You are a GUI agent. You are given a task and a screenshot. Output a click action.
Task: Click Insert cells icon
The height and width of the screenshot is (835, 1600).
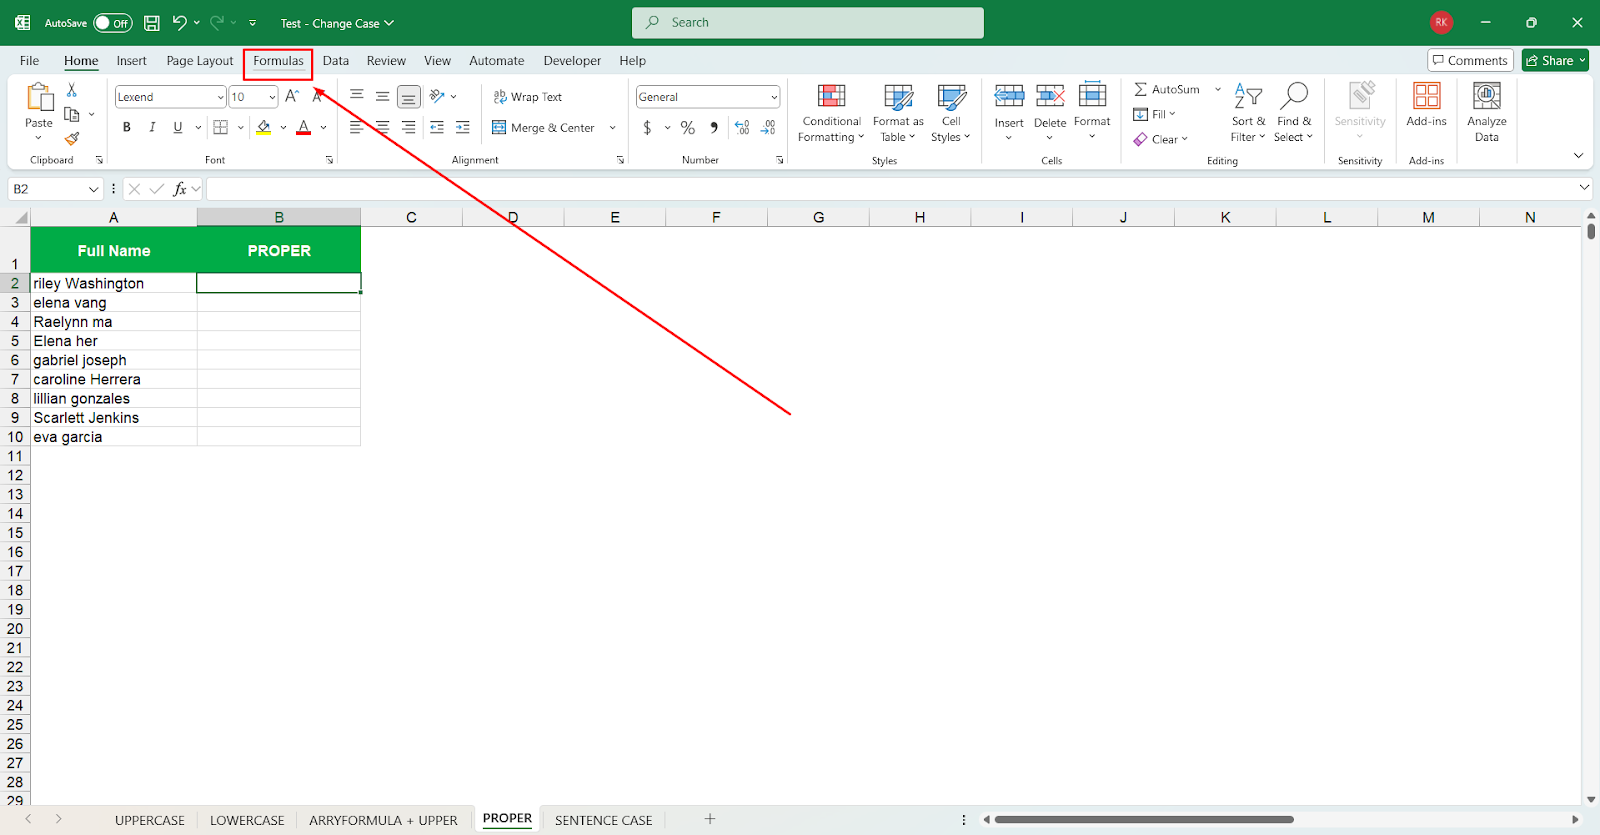(1009, 96)
